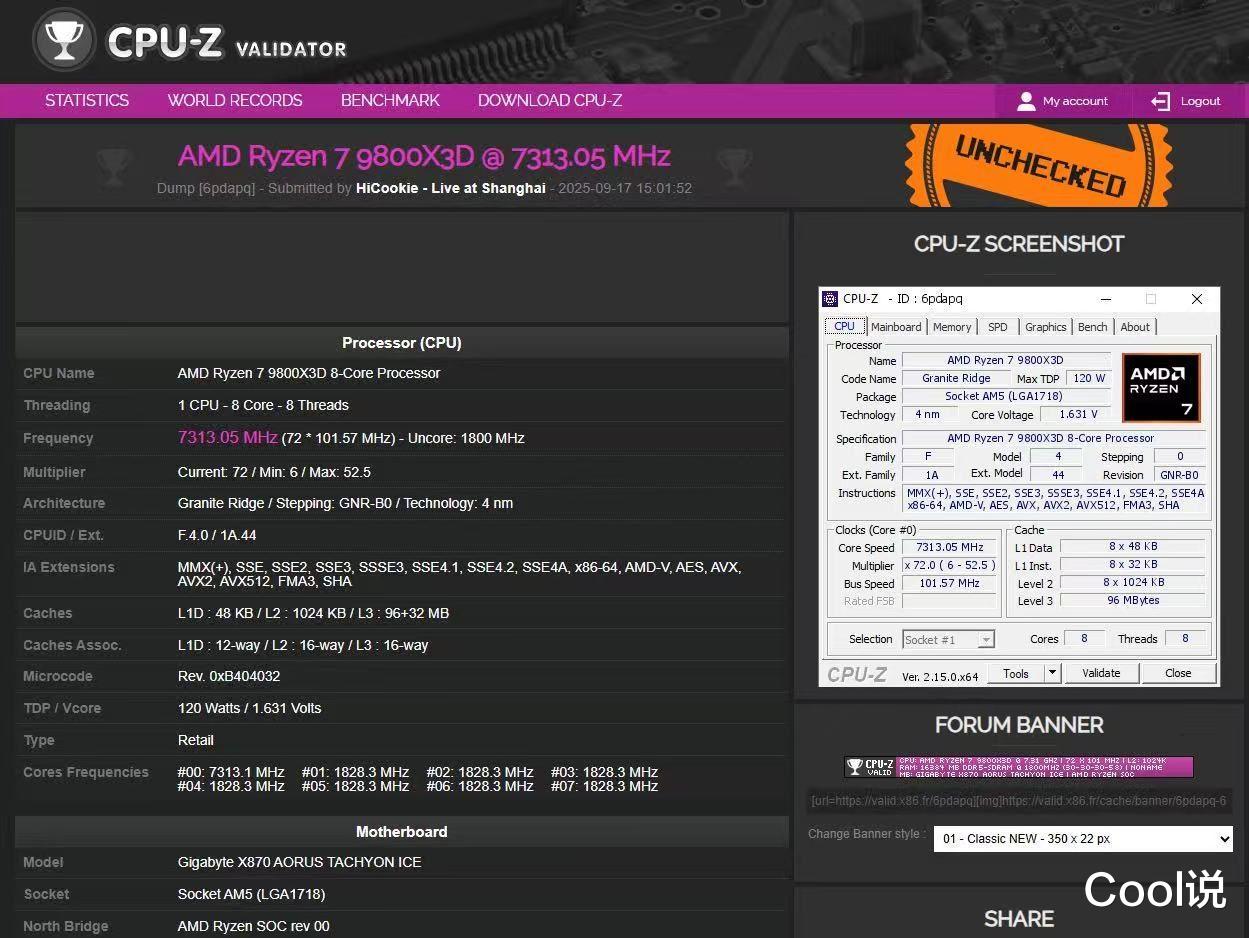
Task: Click the forum banner thumbnail image
Action: click(1019, 767)
